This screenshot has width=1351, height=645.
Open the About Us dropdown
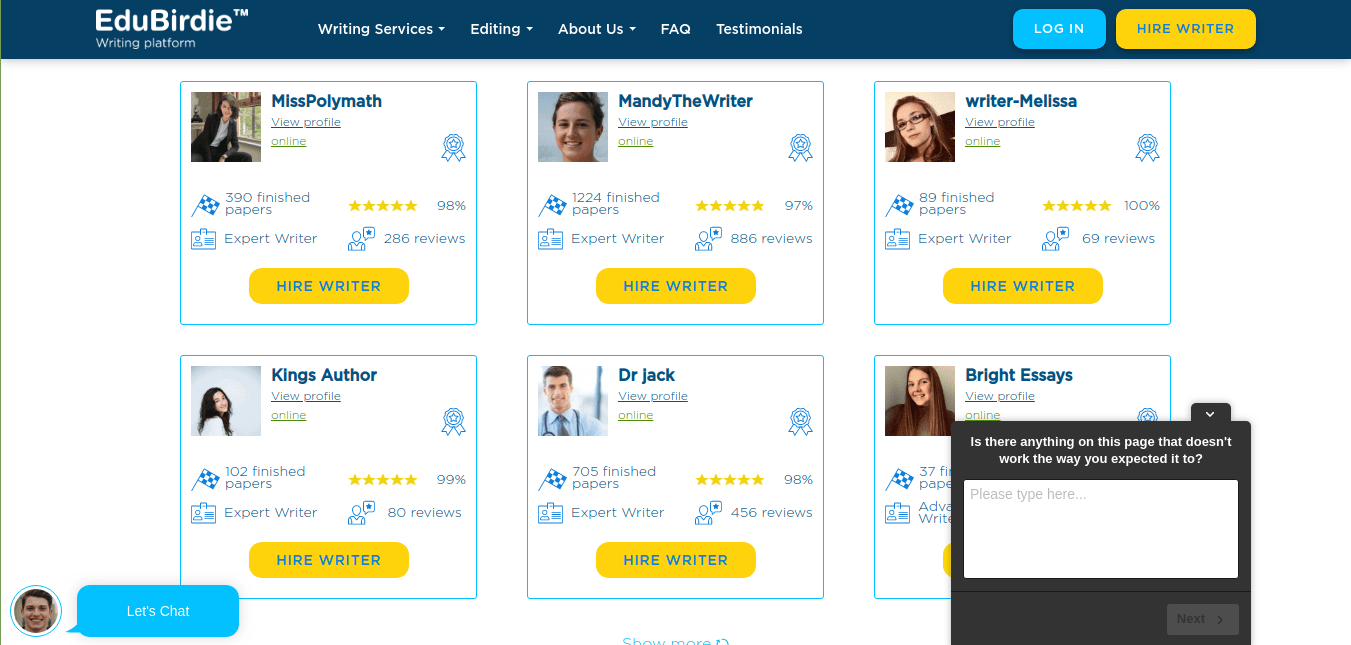pos(596,29)
